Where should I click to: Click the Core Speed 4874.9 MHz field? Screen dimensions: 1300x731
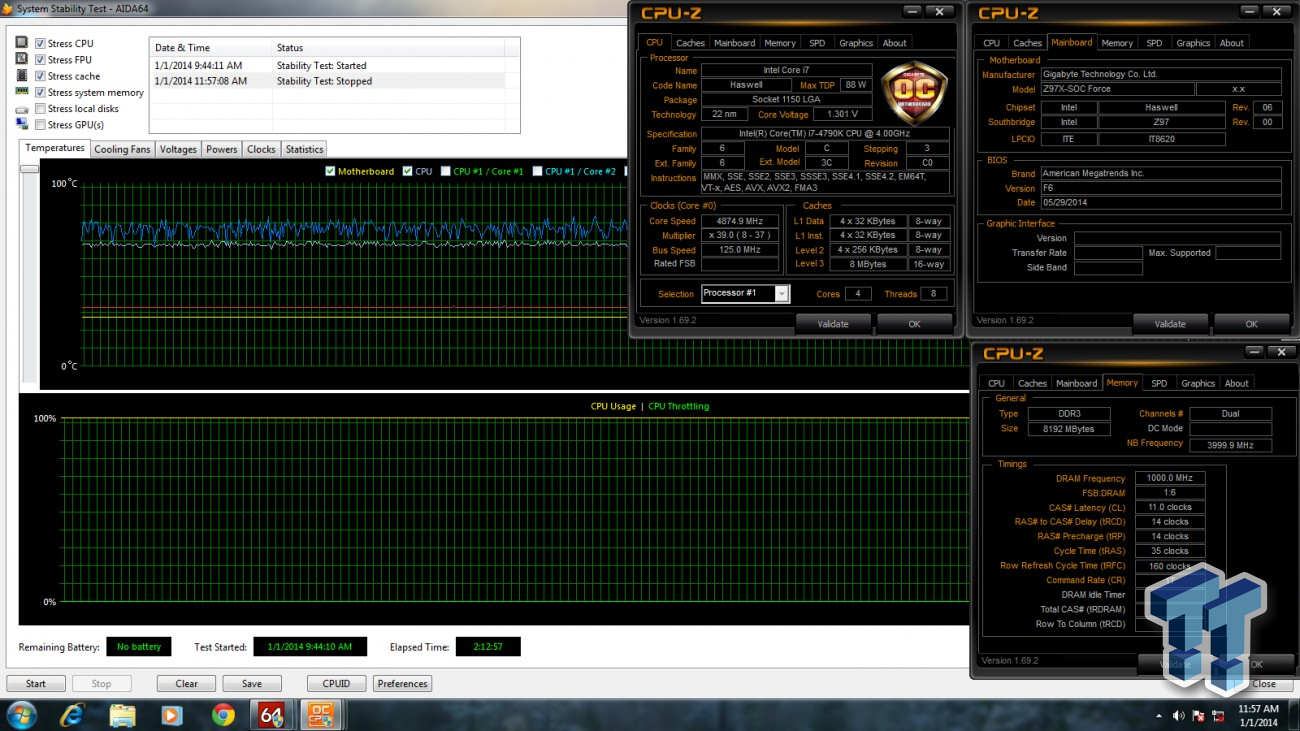pos(740,221)
